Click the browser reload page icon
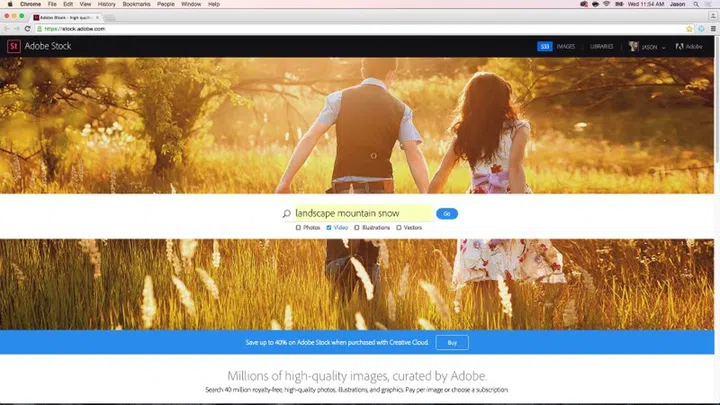This screenshot has width=720, height=405. click(27, 28)
